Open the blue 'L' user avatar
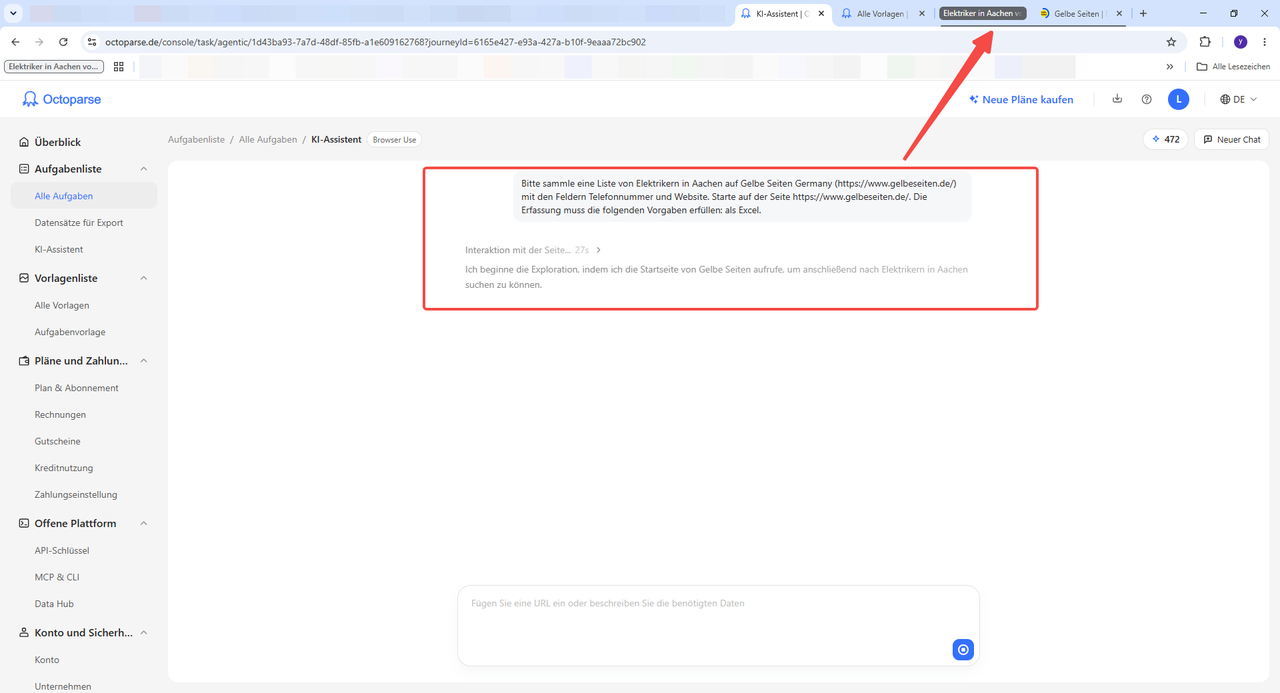The width and height of the screenshot is (1280, 693). [1178, 99]
